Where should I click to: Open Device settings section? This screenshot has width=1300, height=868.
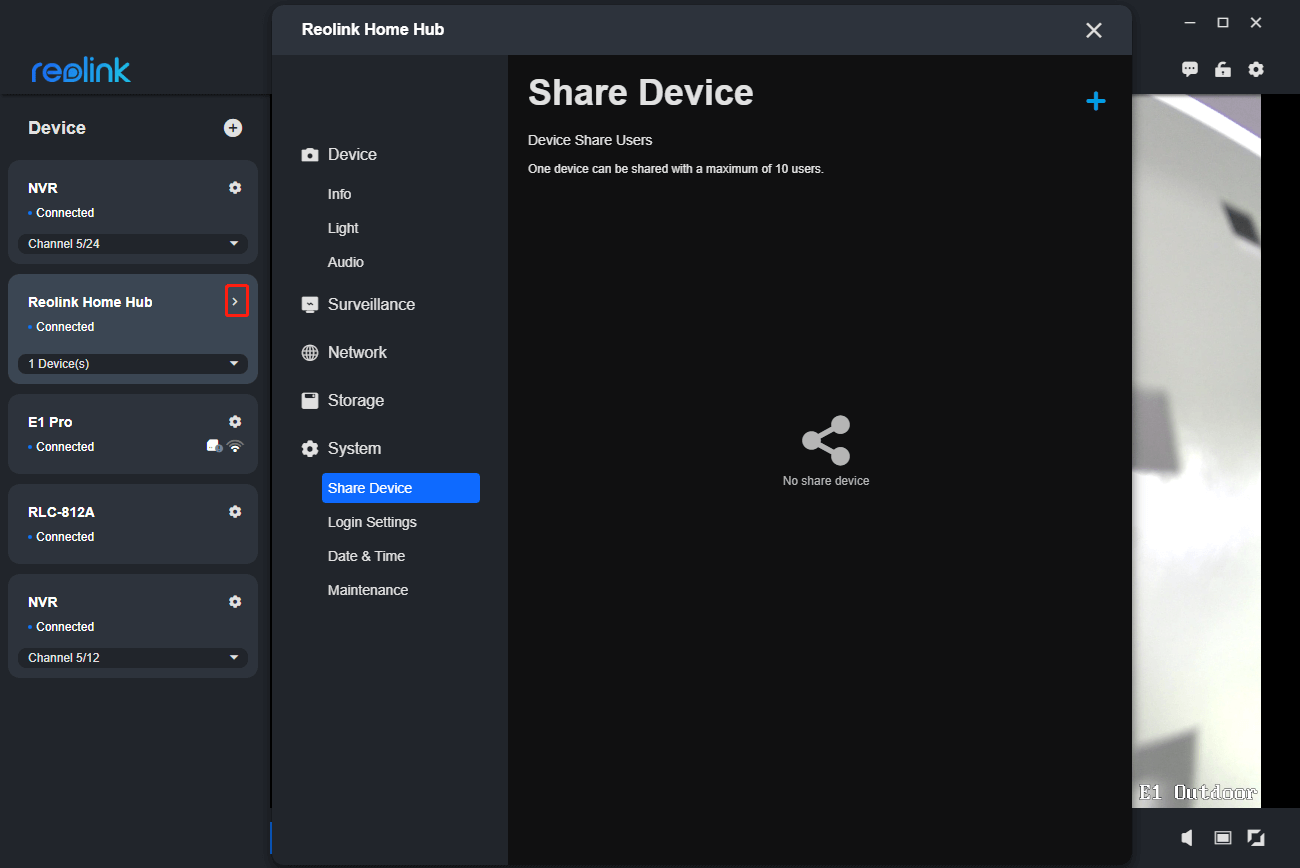click(x=352, y=154)
